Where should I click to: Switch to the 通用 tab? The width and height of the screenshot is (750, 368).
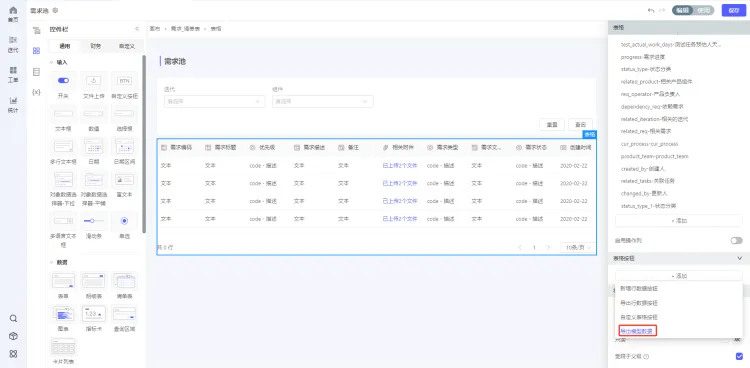65,46
